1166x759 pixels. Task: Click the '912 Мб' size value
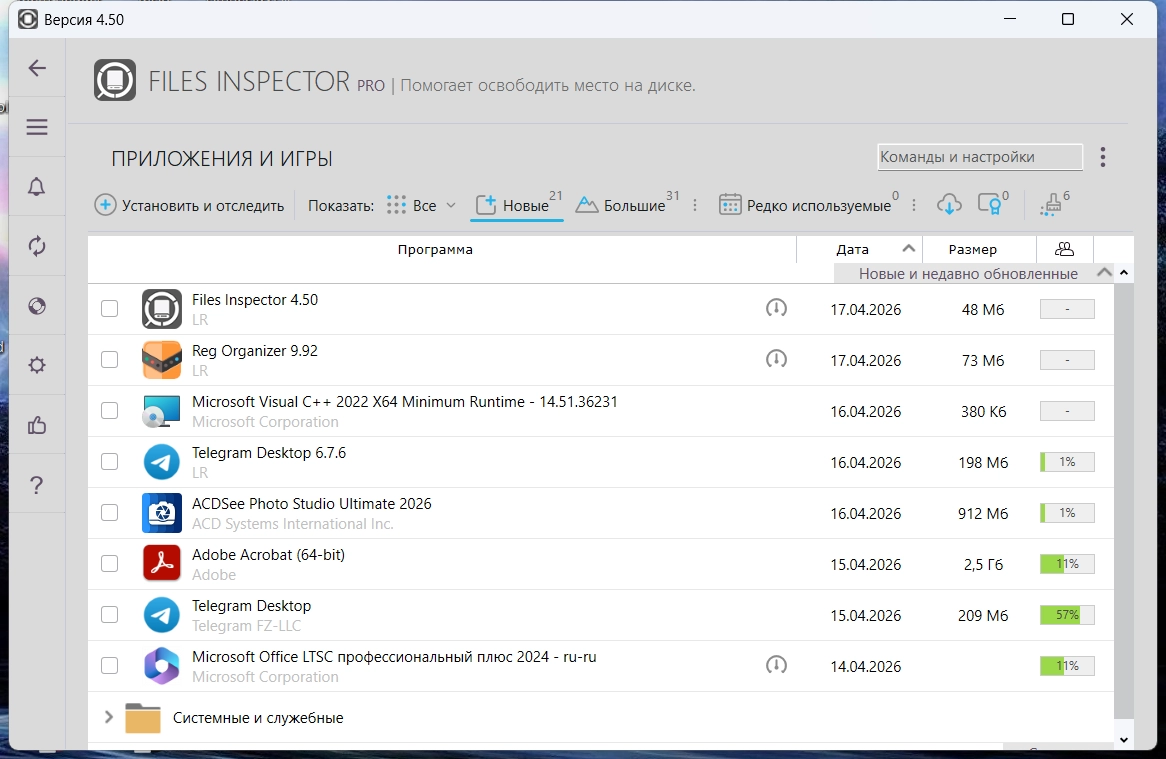(x=983, y=513)
